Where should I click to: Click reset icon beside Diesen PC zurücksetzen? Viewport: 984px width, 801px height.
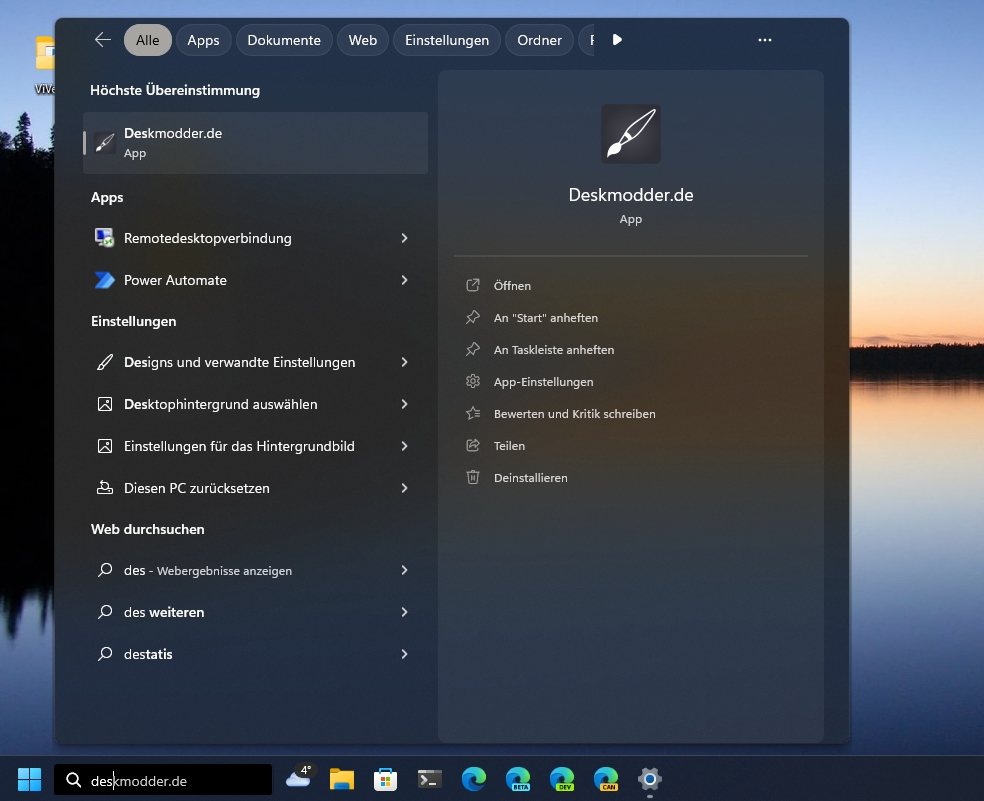(105, 488)
